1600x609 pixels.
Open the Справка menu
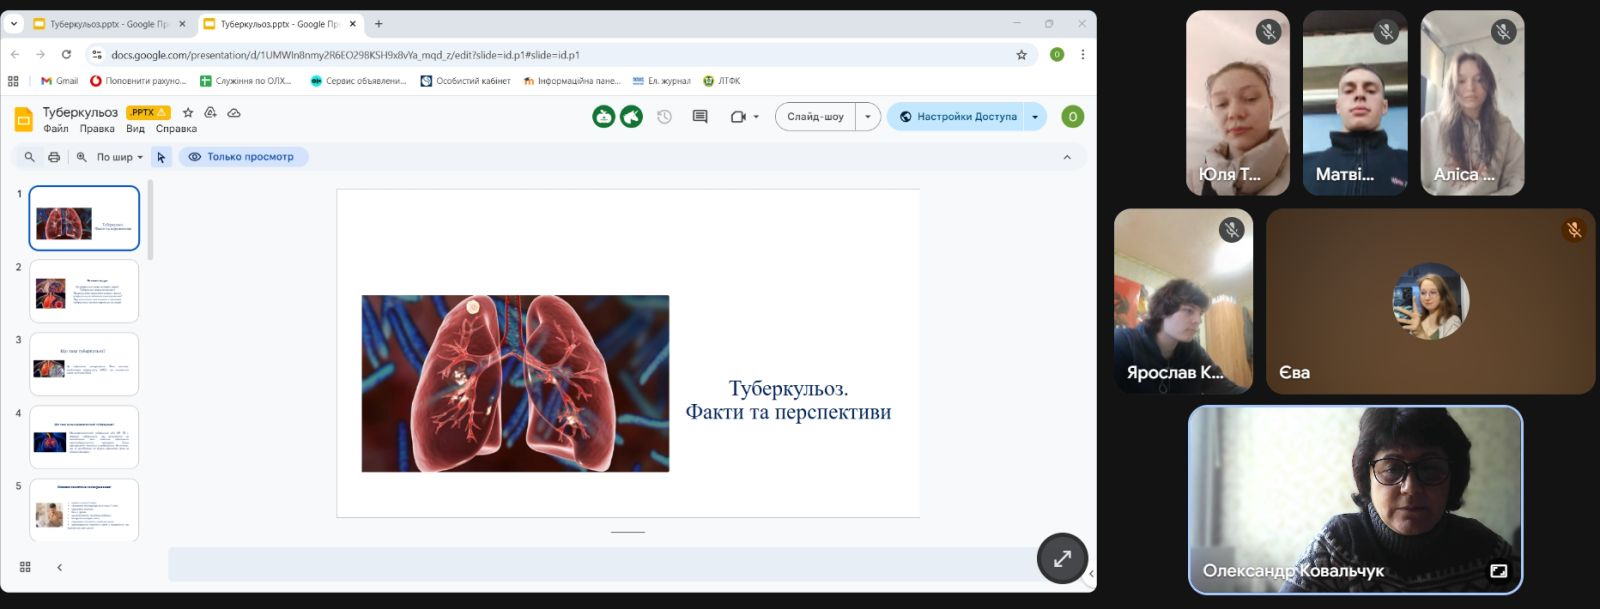tap(176, 129)
